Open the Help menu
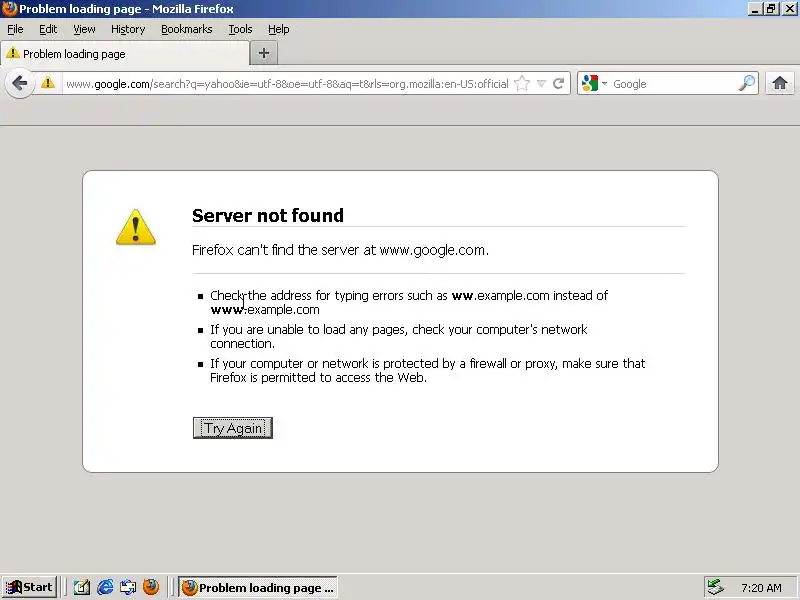The width and height of the screenshot is (800, 600). (279, 29)
